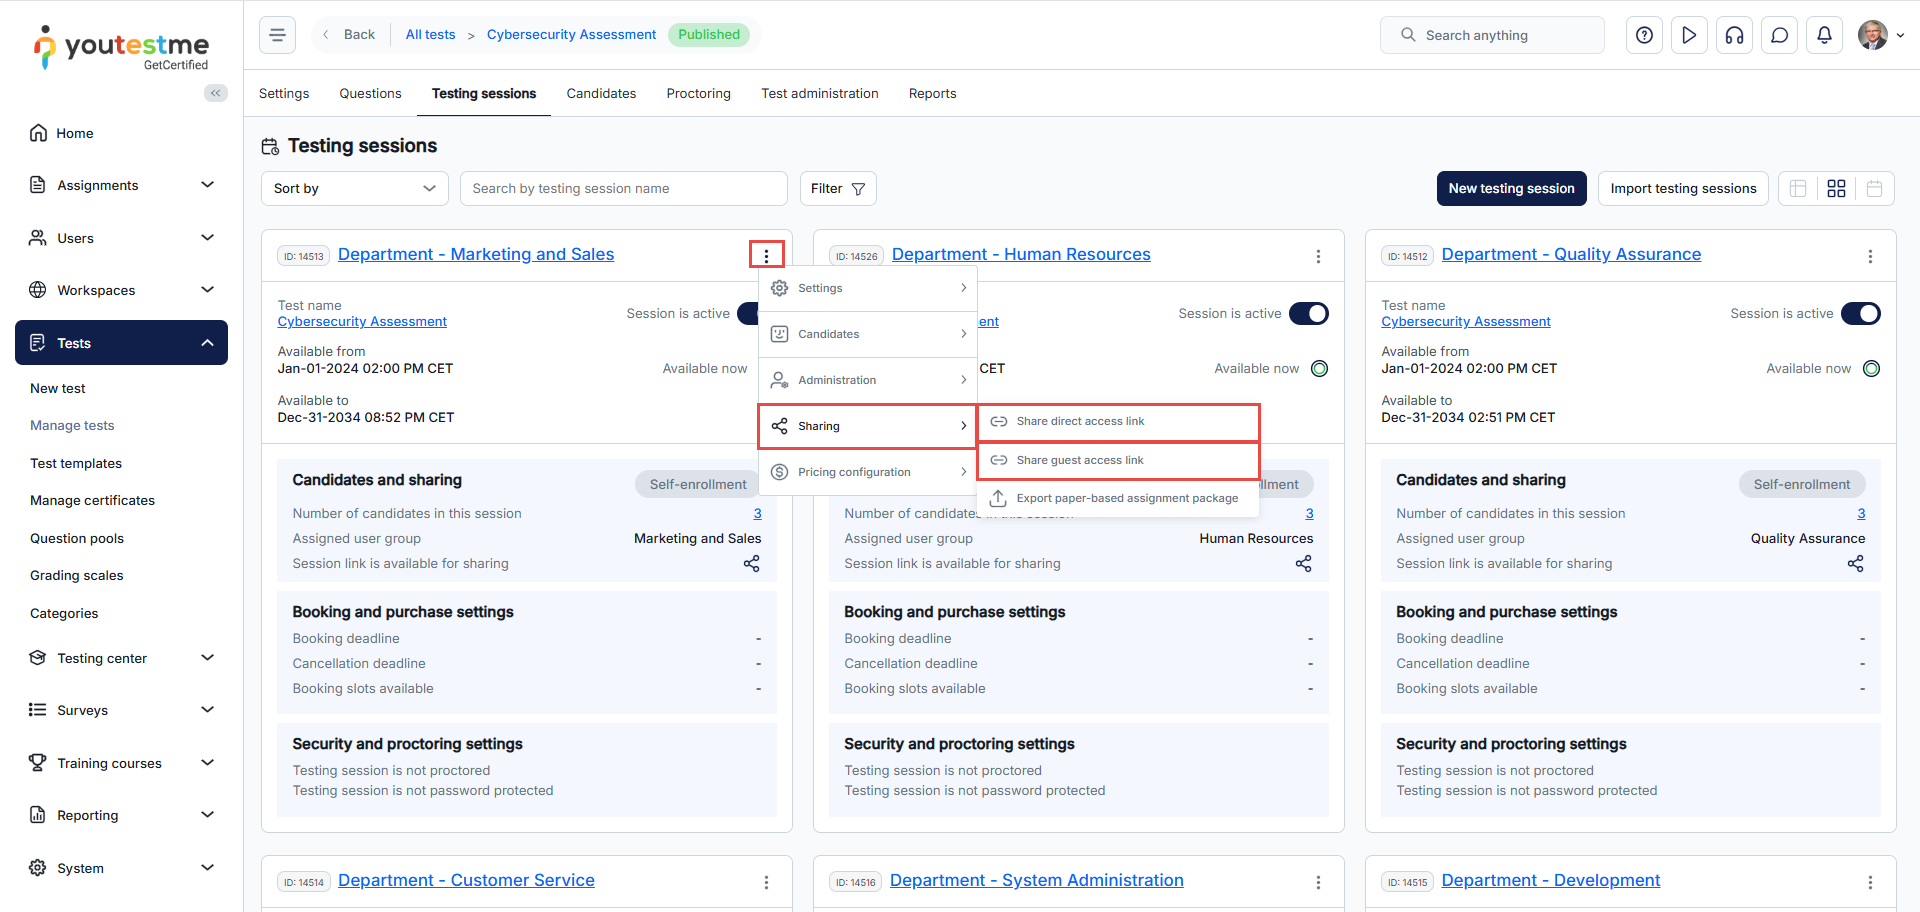Click the testing session name search field
The width and height of the screenshot is (1920, 912).
(x=623, y=189)
